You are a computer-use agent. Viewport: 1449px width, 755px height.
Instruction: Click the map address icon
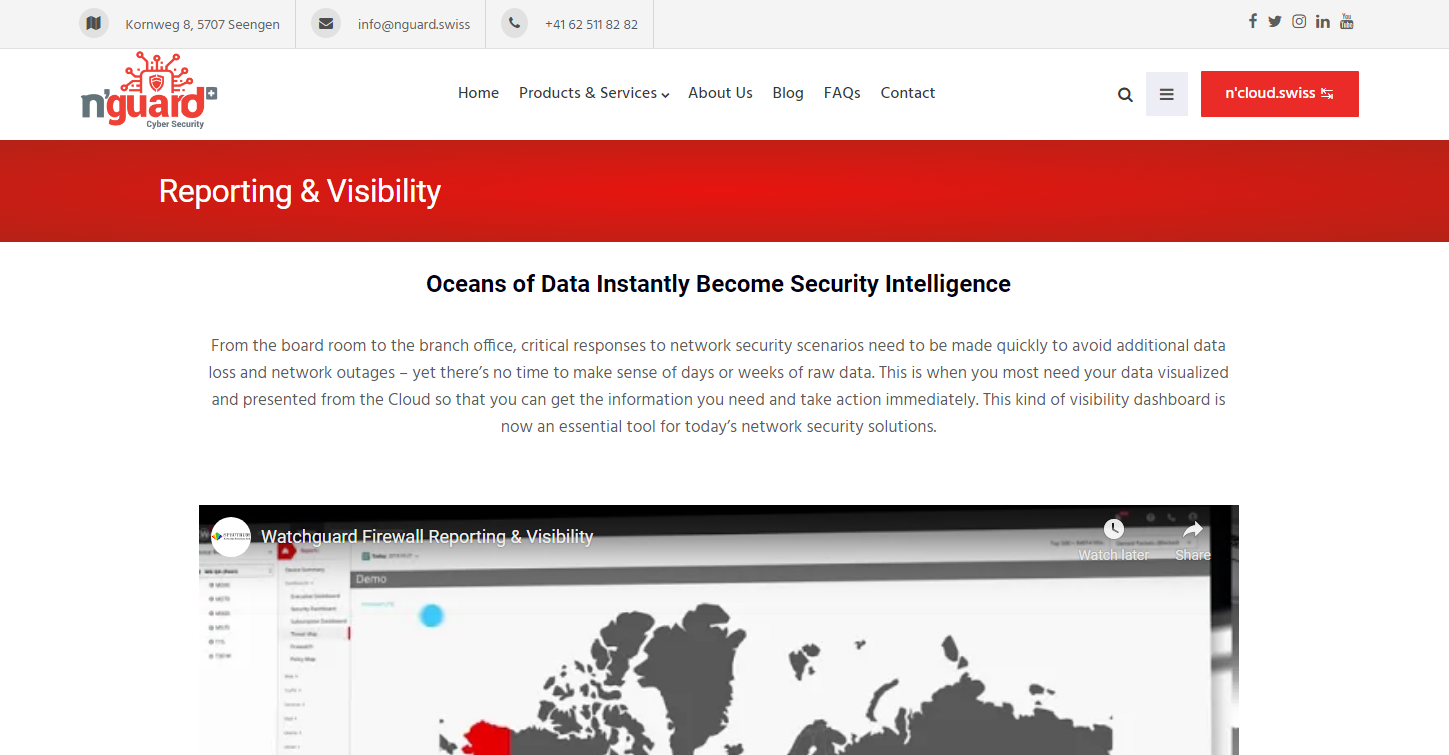point(94,23)
